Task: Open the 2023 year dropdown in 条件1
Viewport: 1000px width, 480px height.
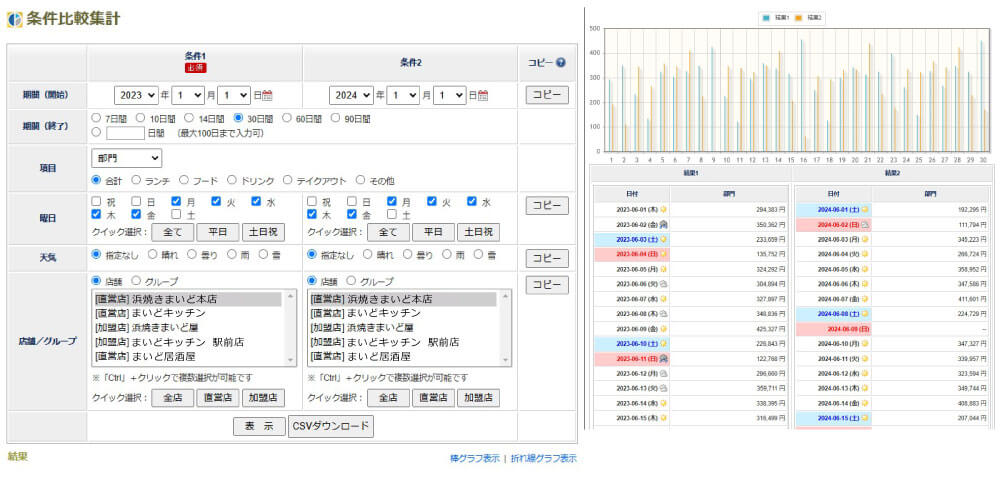Action: pos(136,96)
